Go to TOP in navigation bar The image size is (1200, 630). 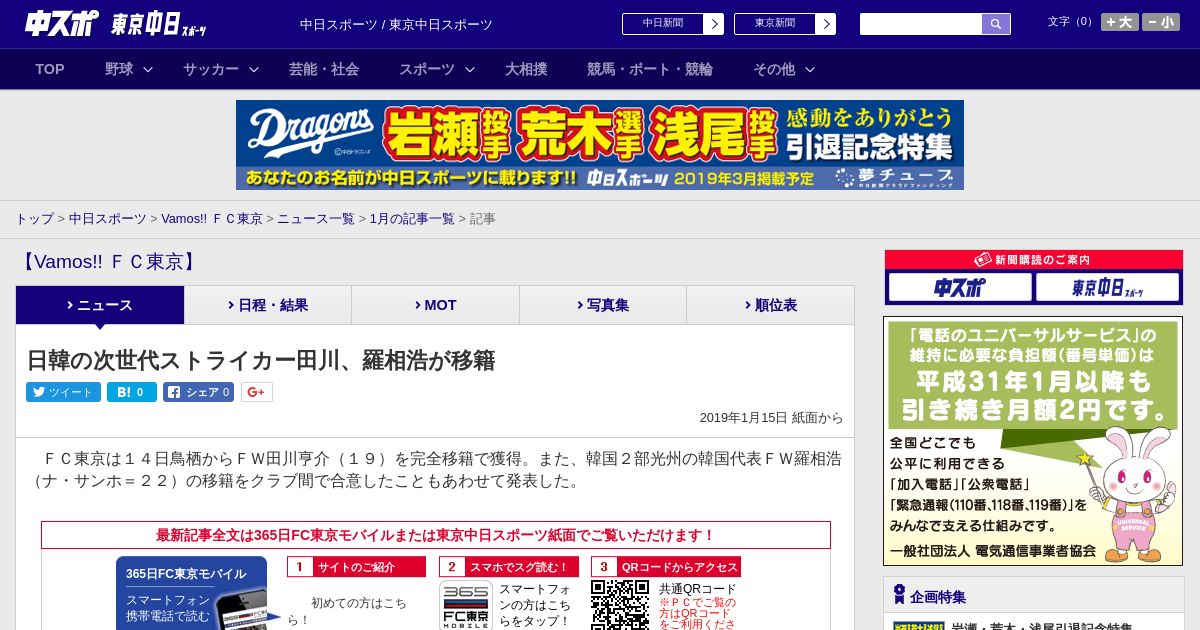click(x=50, y=69)
